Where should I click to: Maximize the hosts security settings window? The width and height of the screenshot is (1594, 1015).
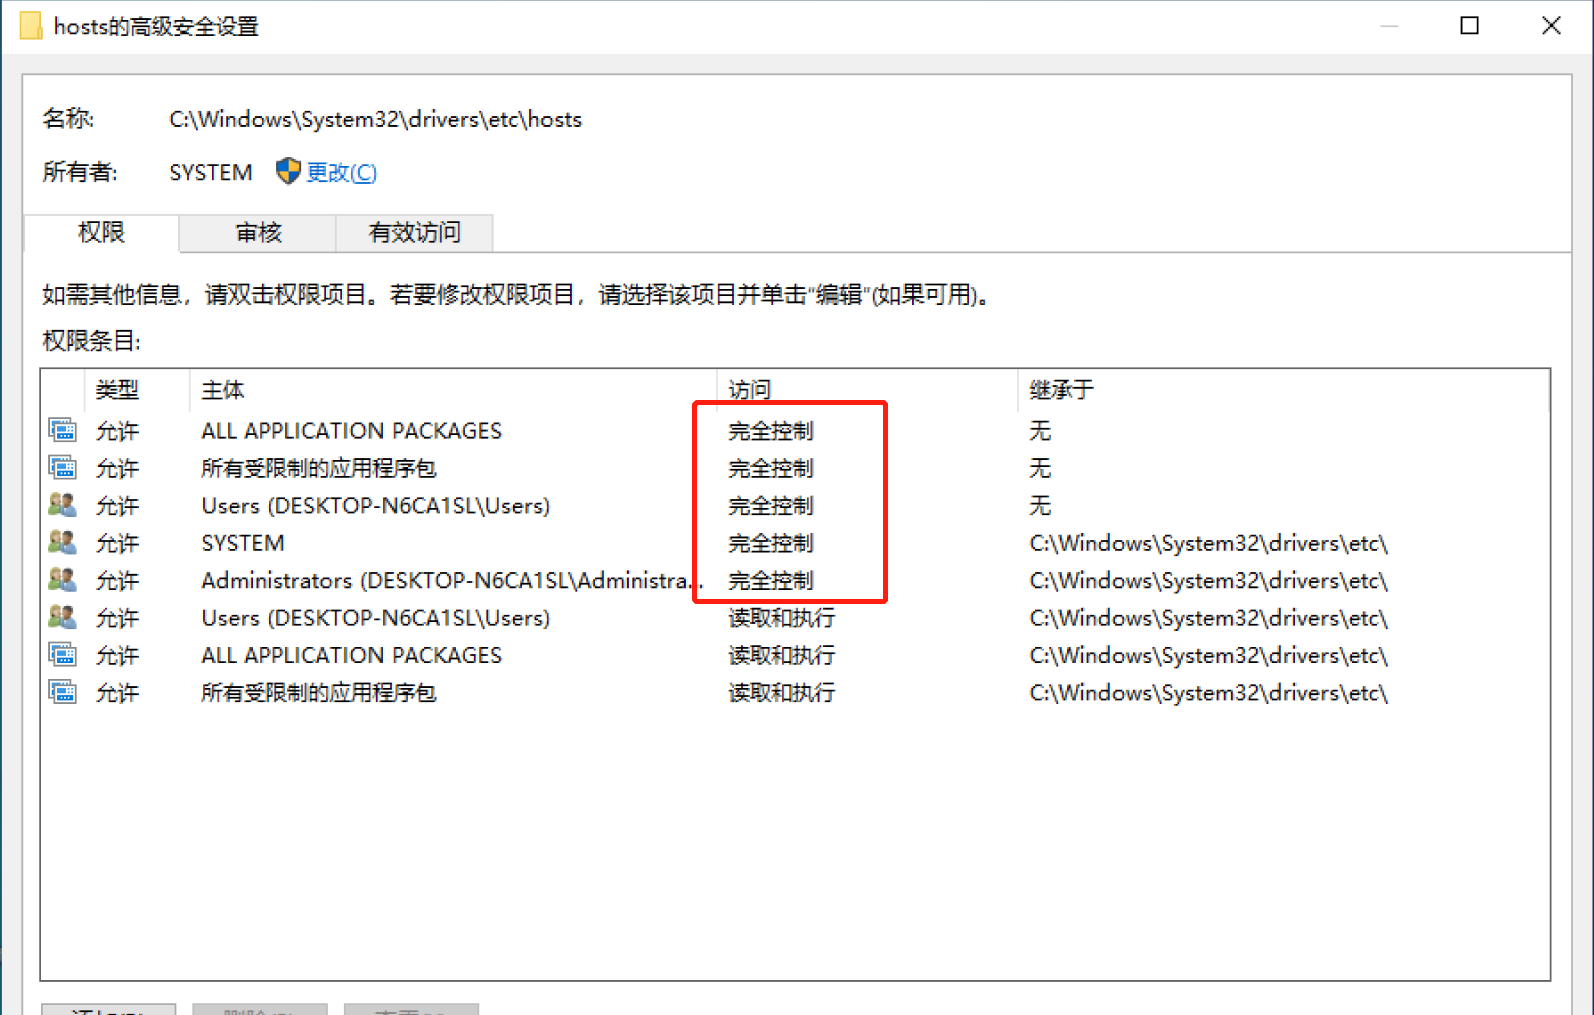(1469, 25)
